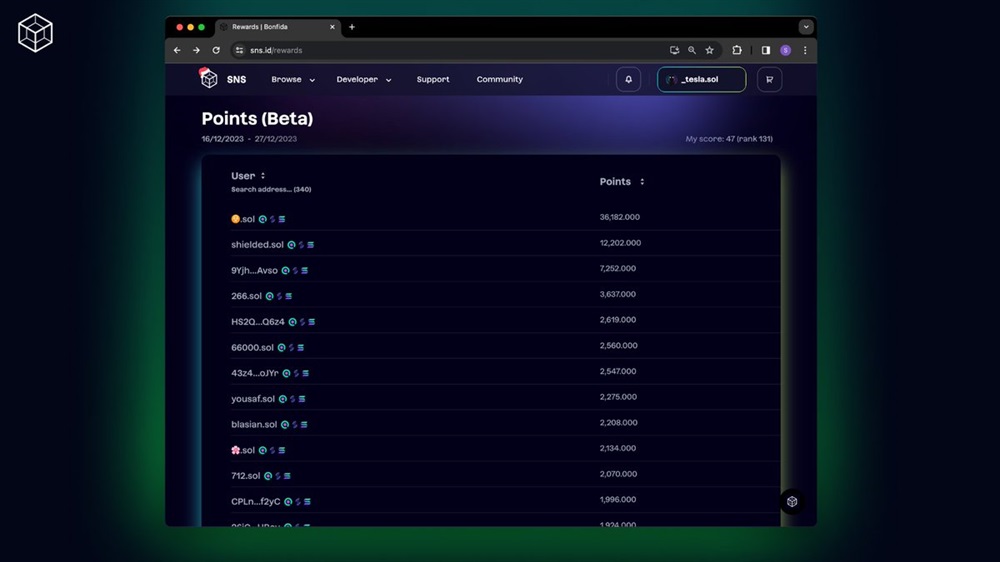This screenshot has height=562, width=1000.
Task: Open the yousaf.sol user entry
Action: click(253, 399)
